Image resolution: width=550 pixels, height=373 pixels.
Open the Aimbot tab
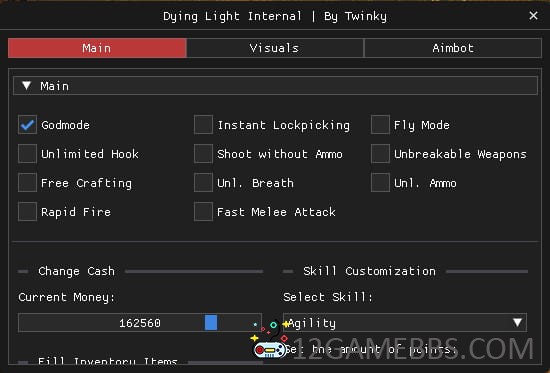[453, 48]
